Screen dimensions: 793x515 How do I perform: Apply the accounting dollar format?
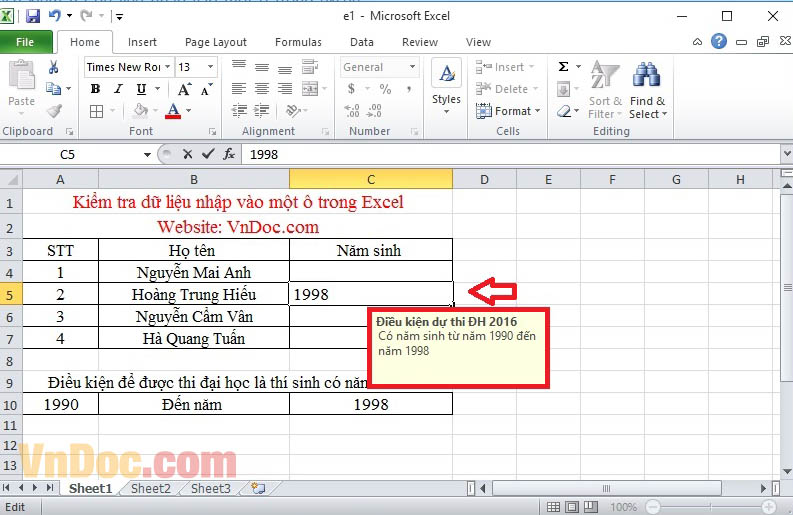[x=351, y=89]
